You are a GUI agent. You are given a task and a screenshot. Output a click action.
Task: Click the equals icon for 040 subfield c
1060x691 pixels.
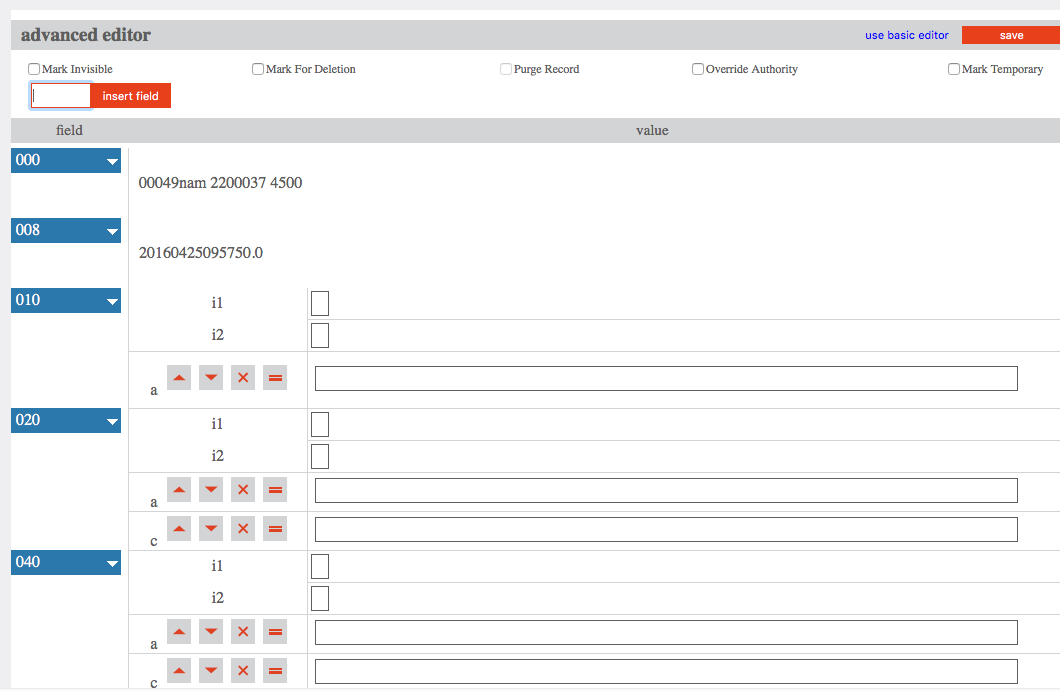pyautogui.click(x=275, y=671)
